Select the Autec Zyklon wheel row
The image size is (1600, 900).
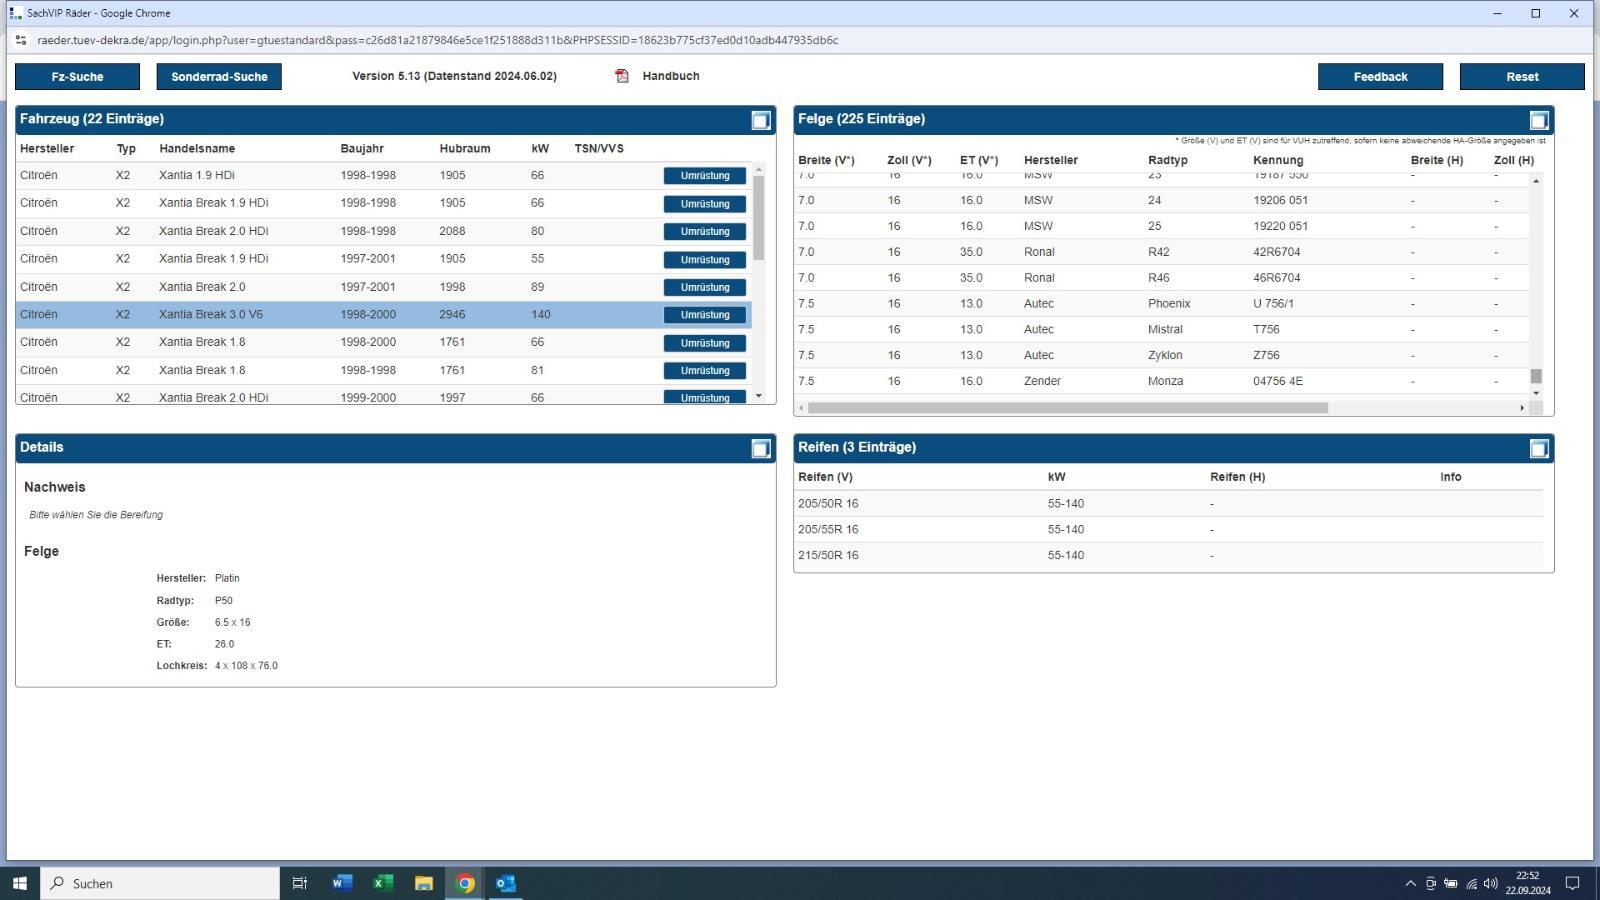[x=1161, y=356]
